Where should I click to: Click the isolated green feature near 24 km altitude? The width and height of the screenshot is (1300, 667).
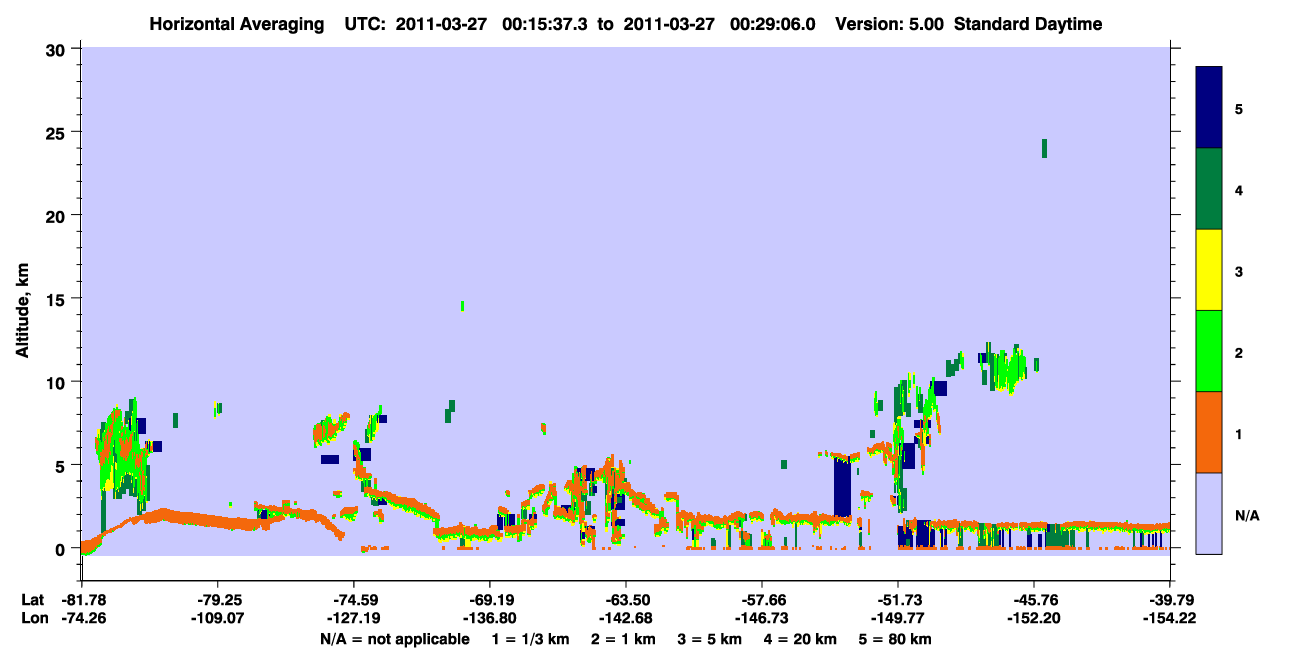1044,148
